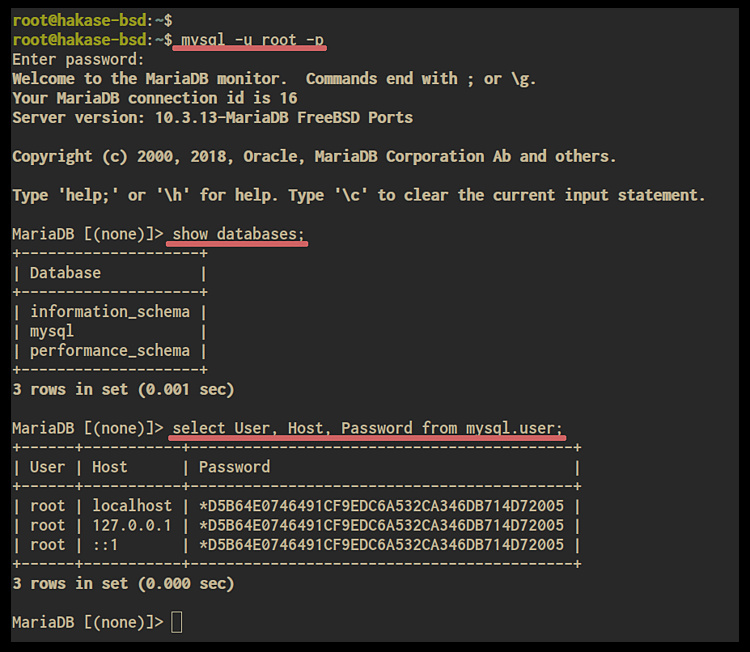
Task: Click the "Enter password:" line
Action: coord(78,59)
